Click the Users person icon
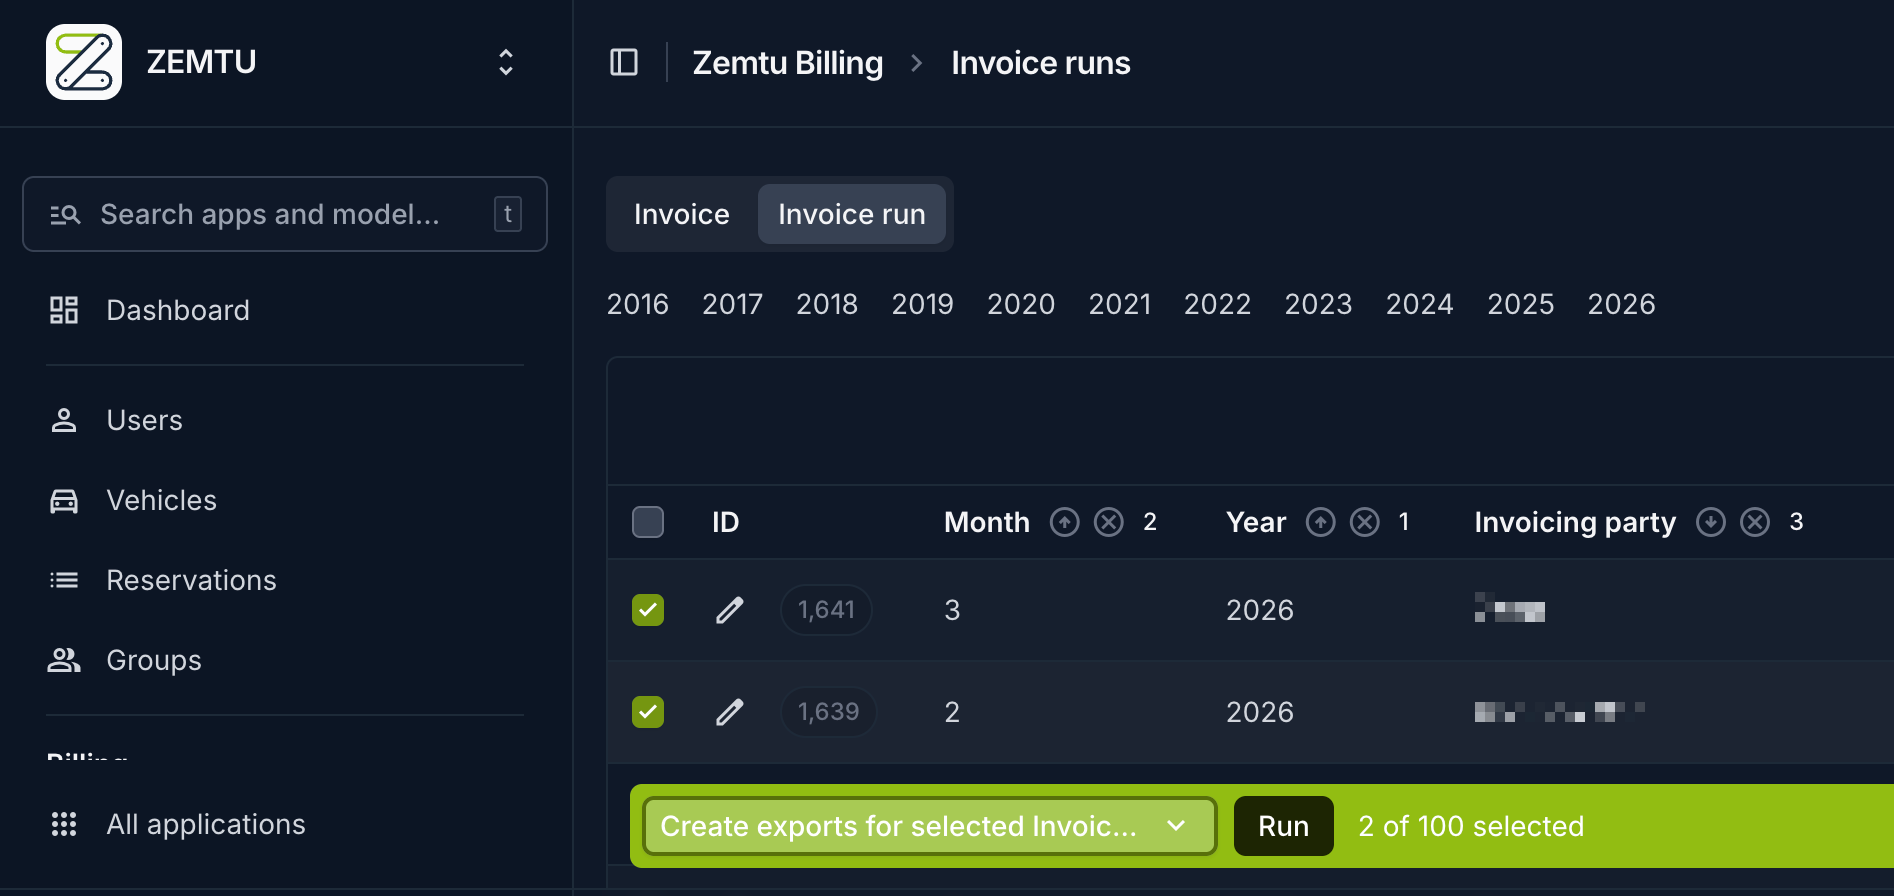The width and height of the screenshot is (1894, 896). (x=64, y=420)
